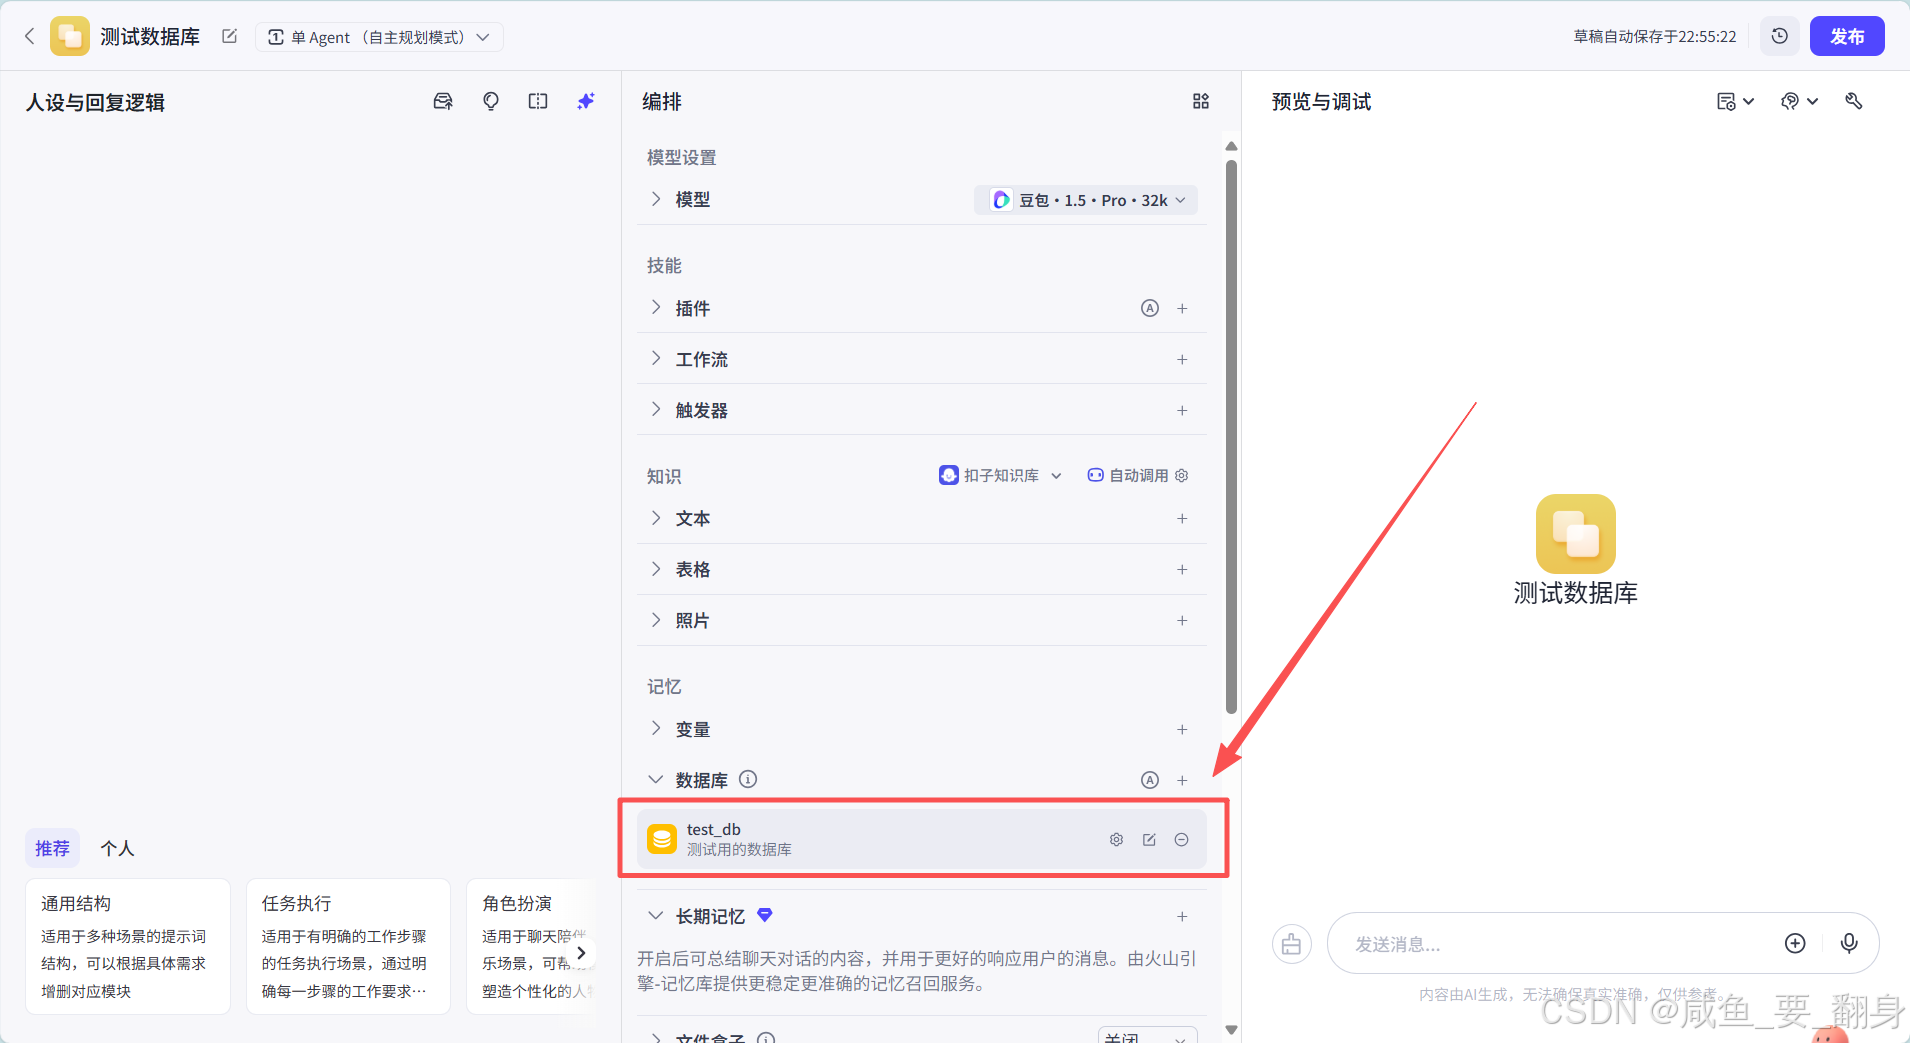Expand the 触发器 section
Viewport: 1910px width, 1043px height.
[x=656, y=410]
